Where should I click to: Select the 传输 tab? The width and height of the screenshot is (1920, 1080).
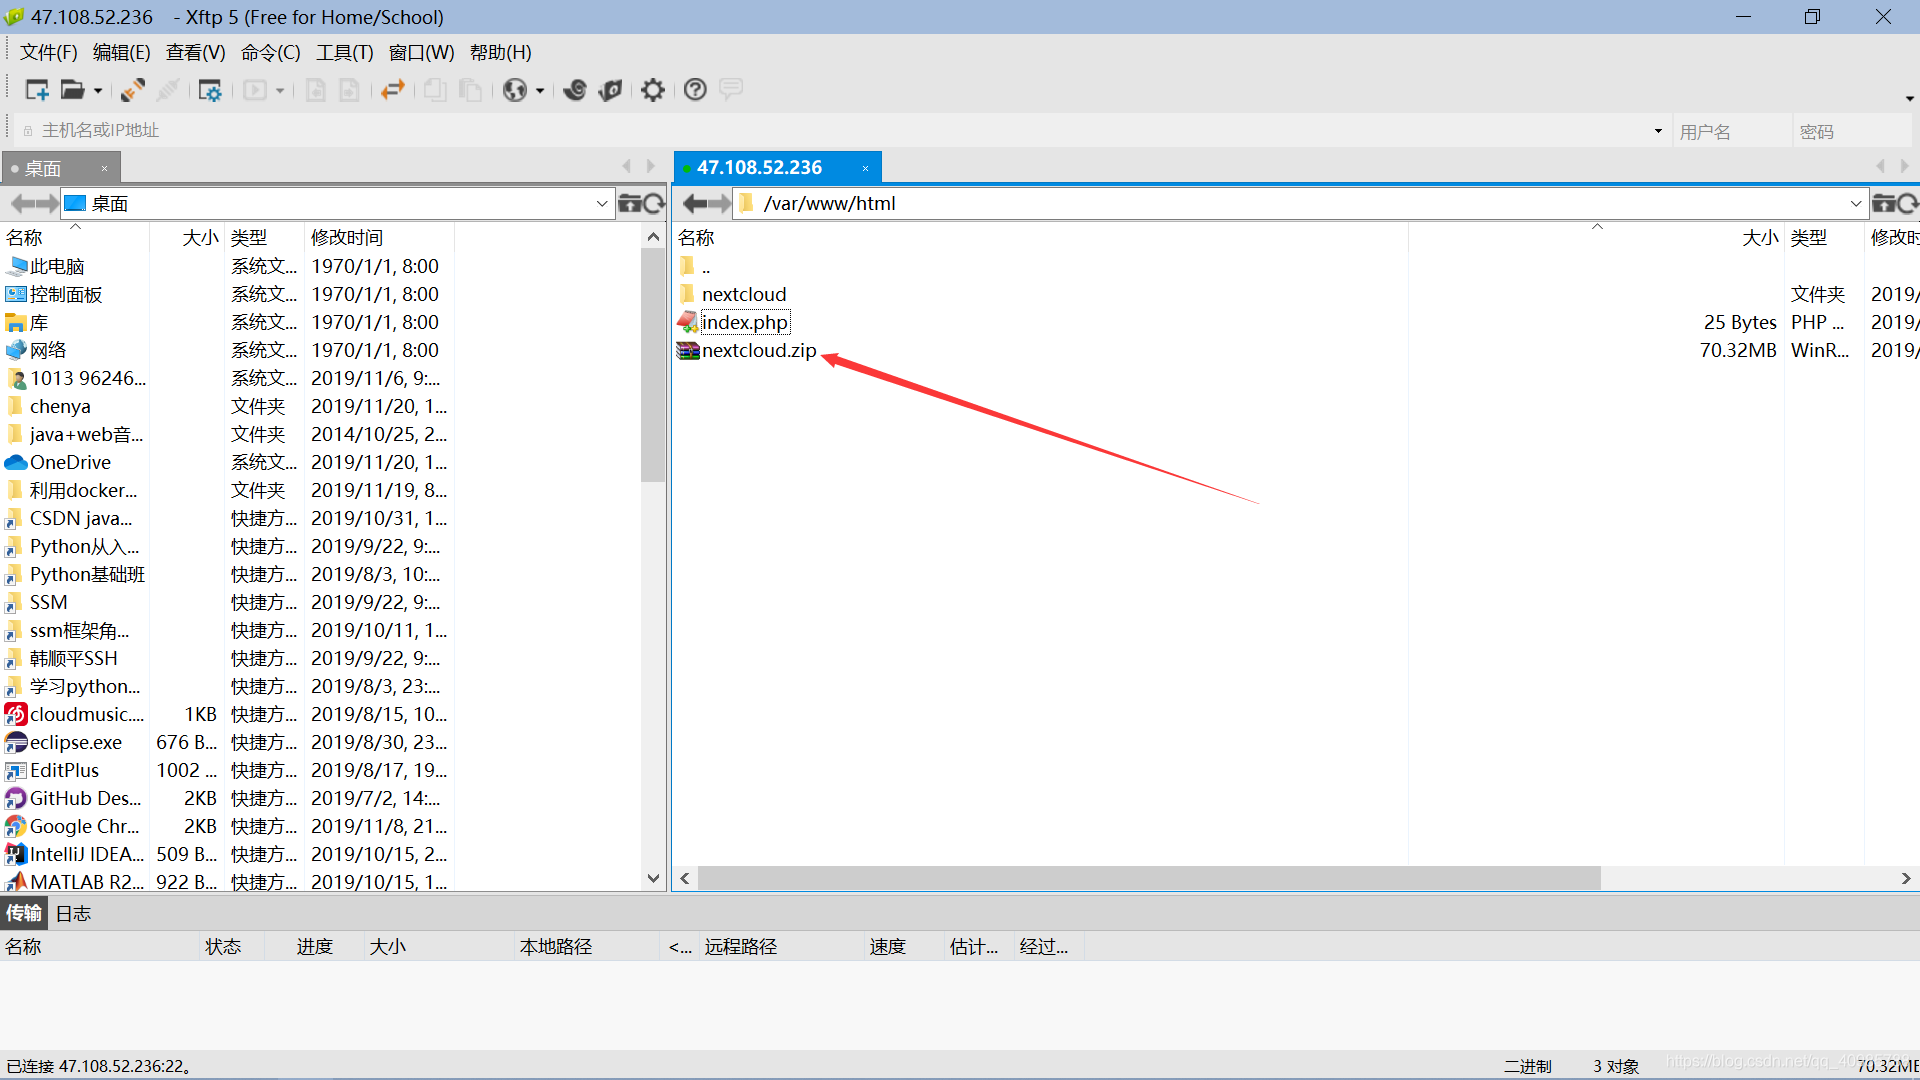pyautogui.click(x=24, y=913)
